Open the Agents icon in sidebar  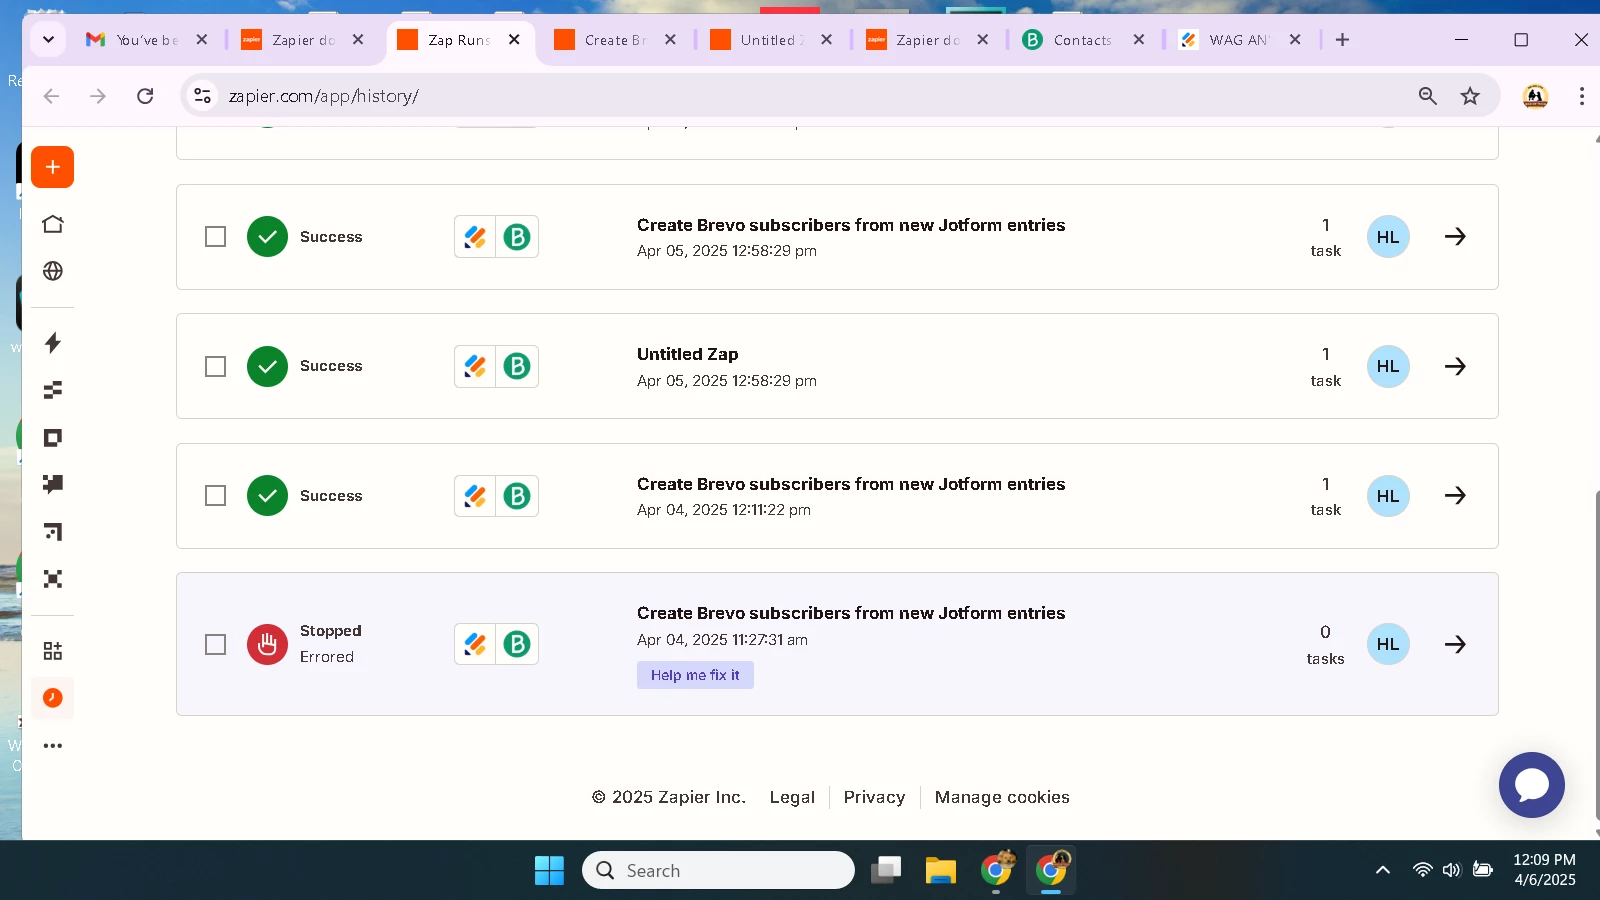pos(53,579)
